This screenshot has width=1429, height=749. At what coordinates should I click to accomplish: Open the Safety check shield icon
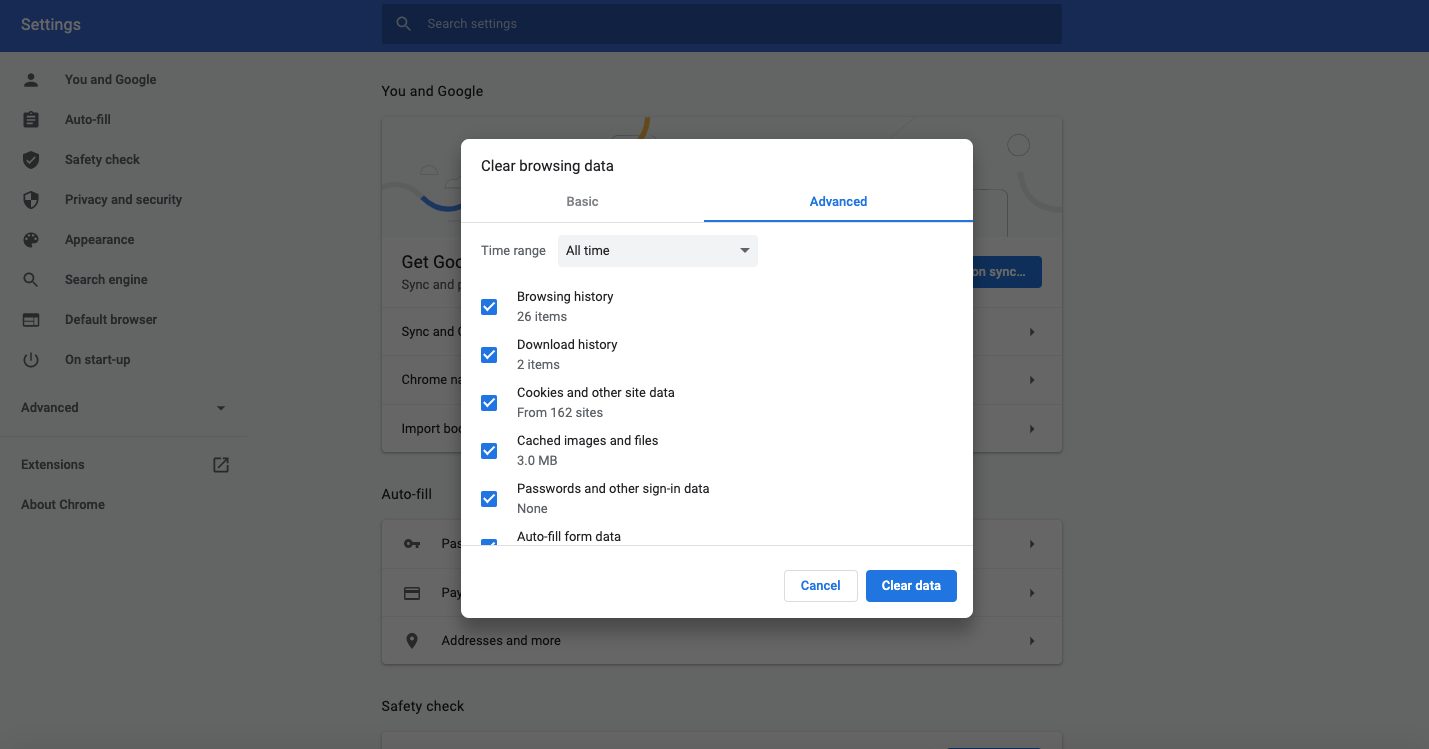[31, 160]
